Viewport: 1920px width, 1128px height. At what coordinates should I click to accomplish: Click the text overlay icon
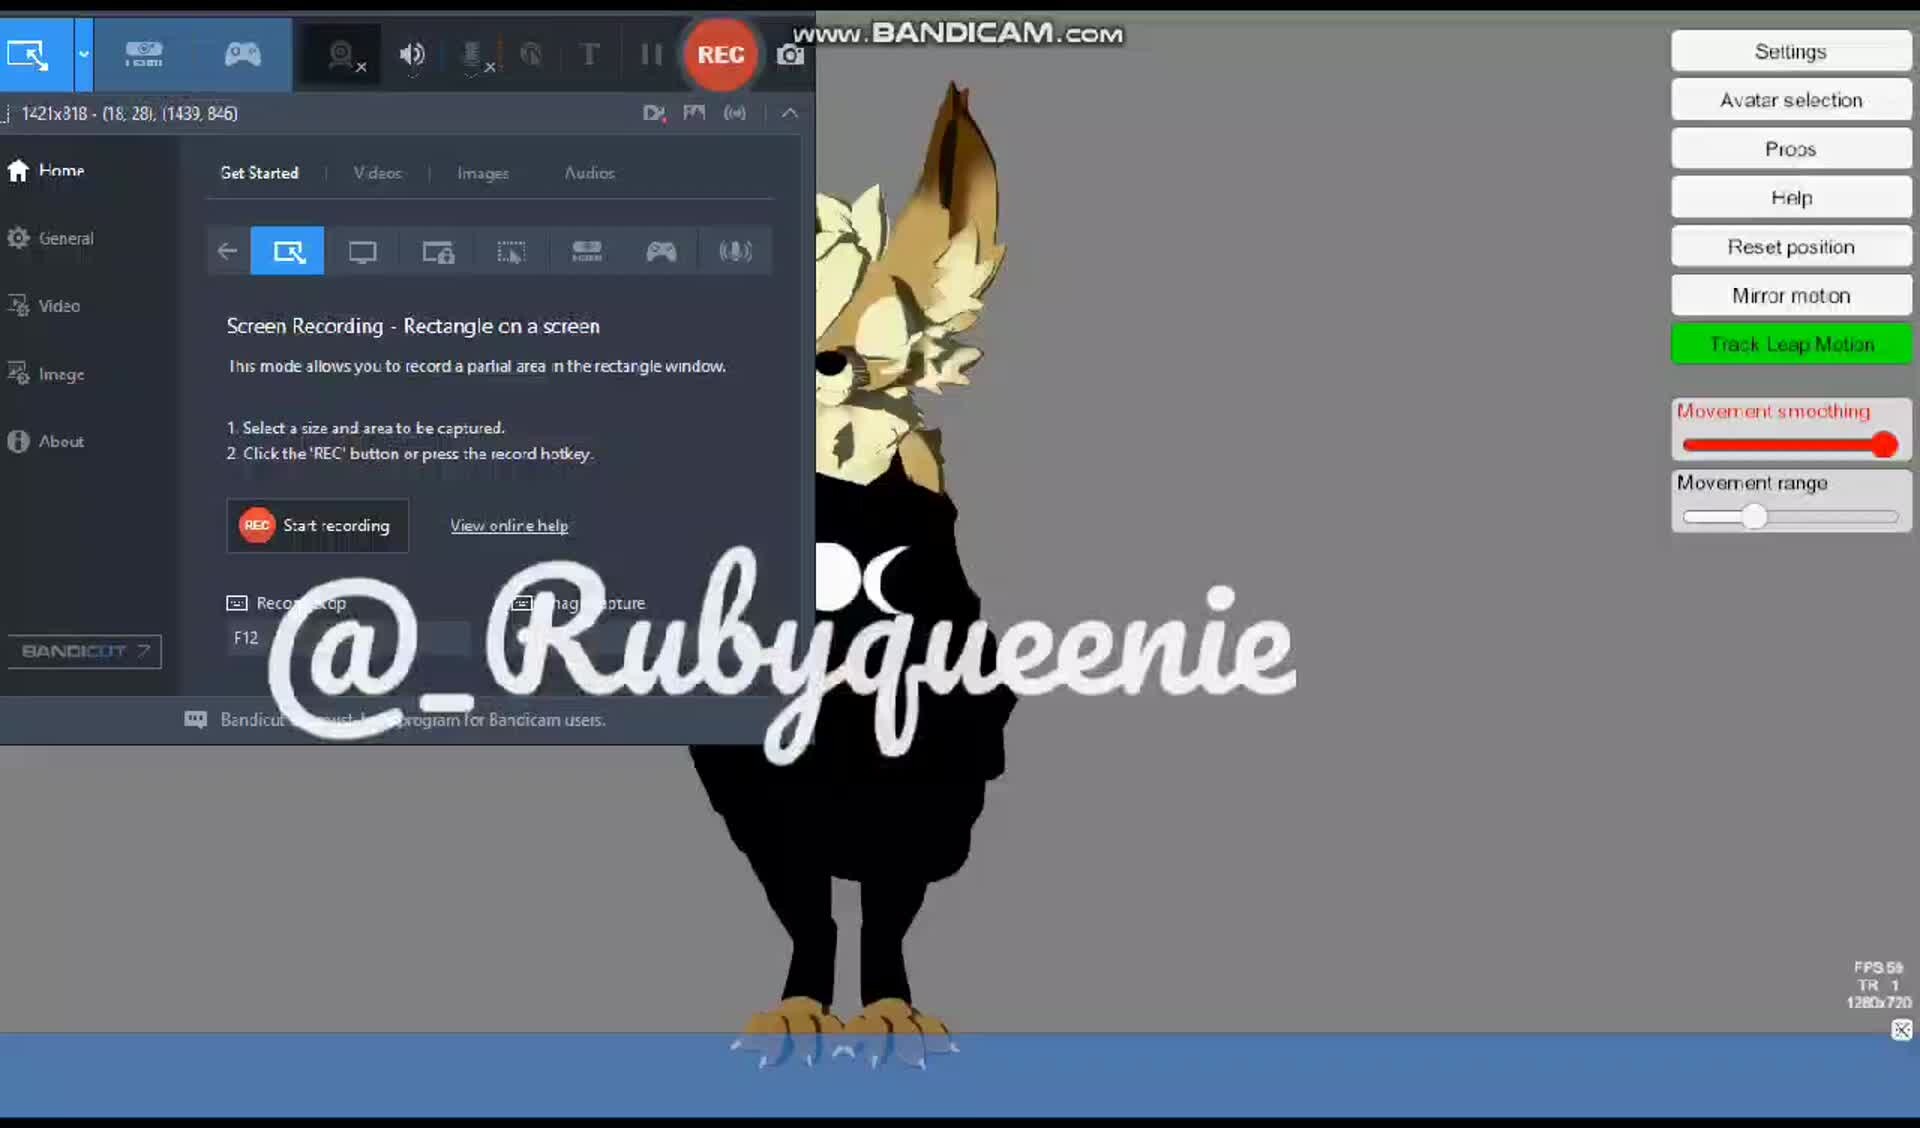click(590, 55)
